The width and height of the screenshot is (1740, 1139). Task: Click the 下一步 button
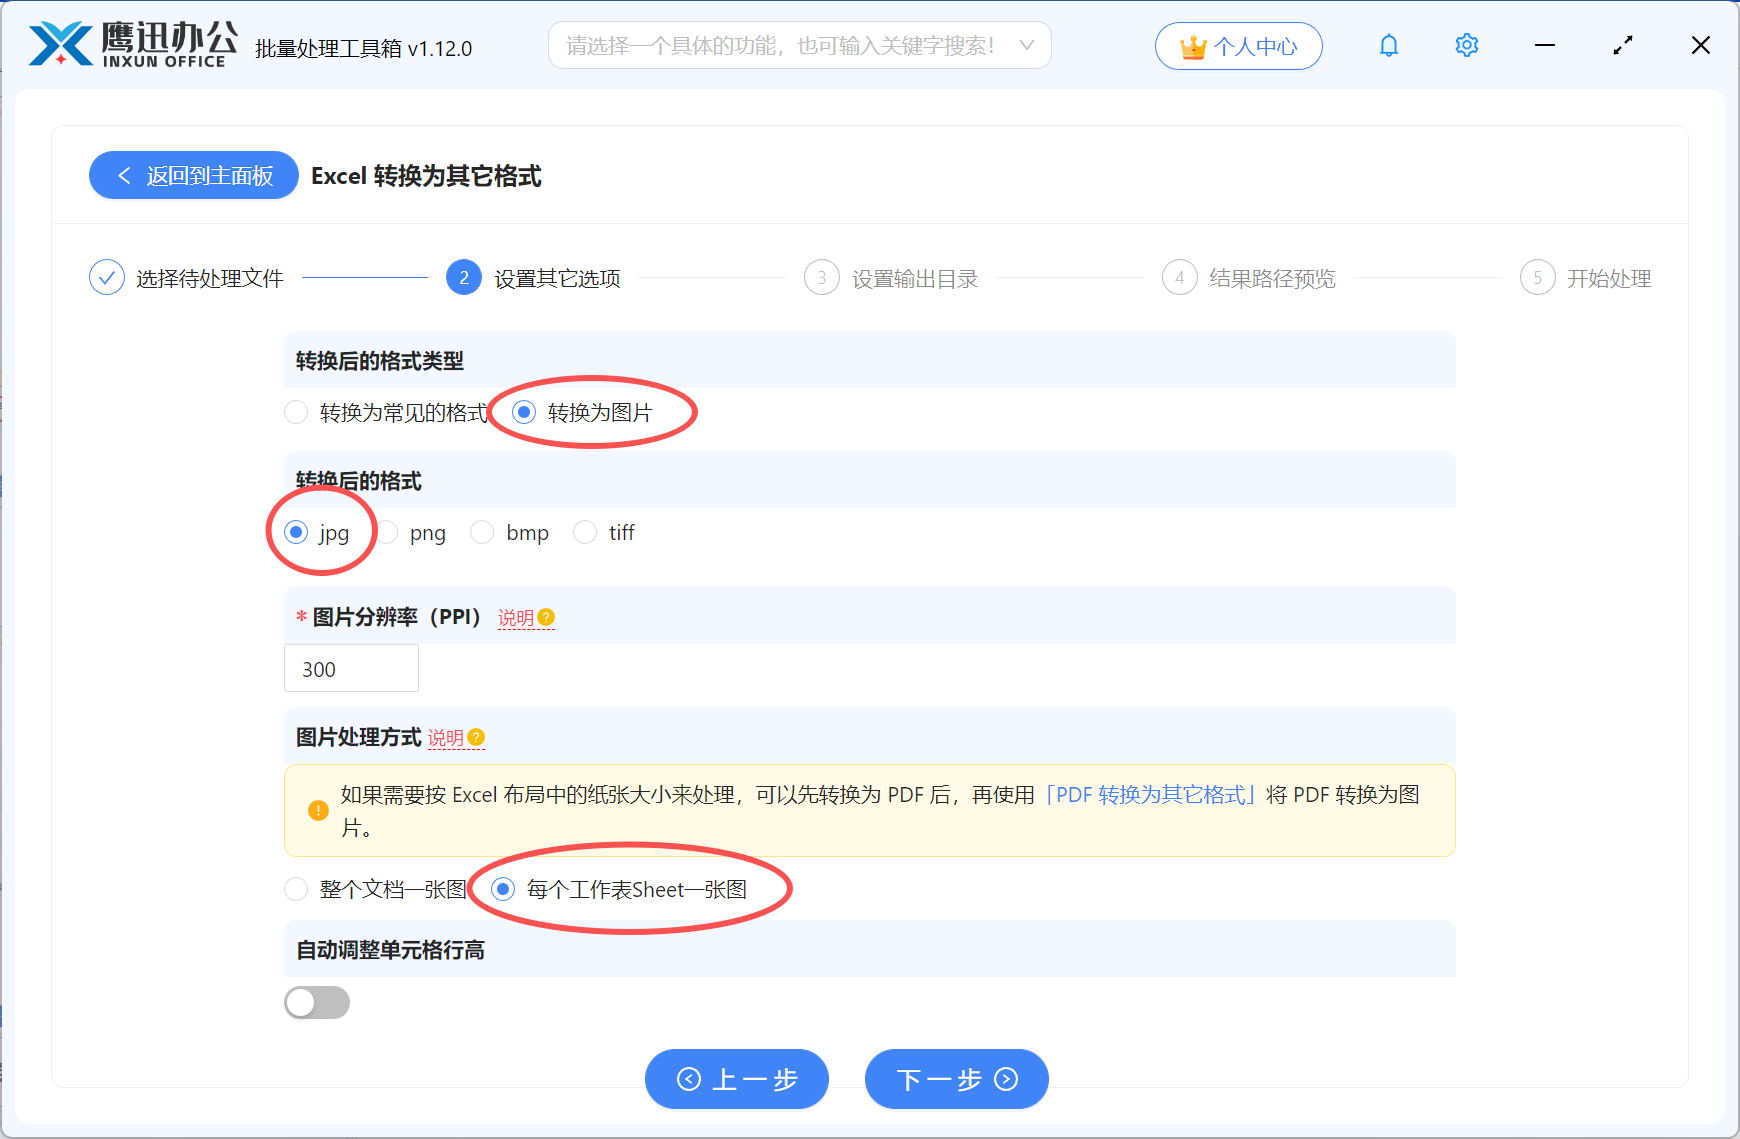point(956,1079)
